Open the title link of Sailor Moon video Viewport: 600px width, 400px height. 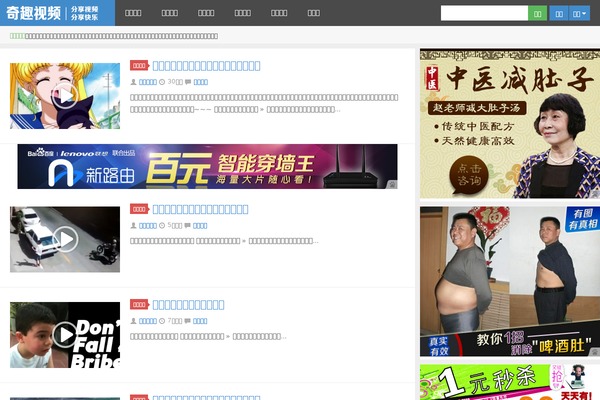206,66
